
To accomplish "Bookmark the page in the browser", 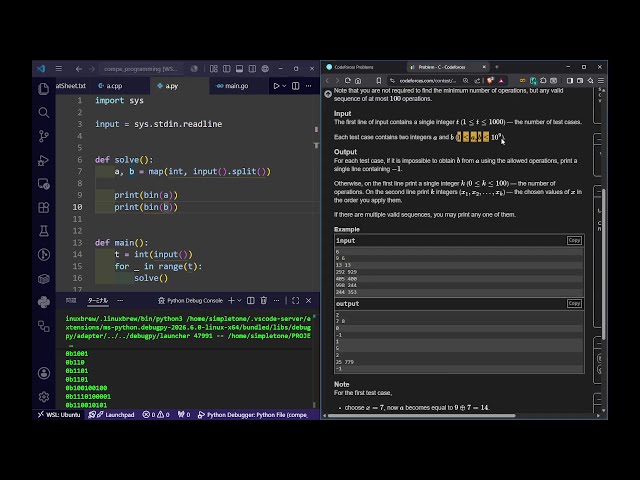I will (379, 81).
